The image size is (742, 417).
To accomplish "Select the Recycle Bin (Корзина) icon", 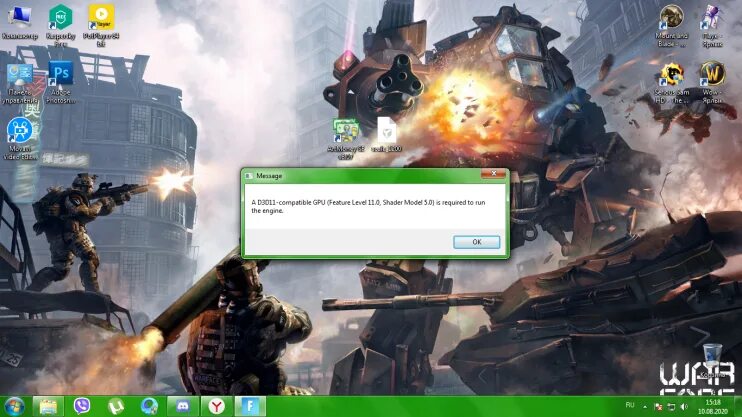I will (x=712, y=361).
